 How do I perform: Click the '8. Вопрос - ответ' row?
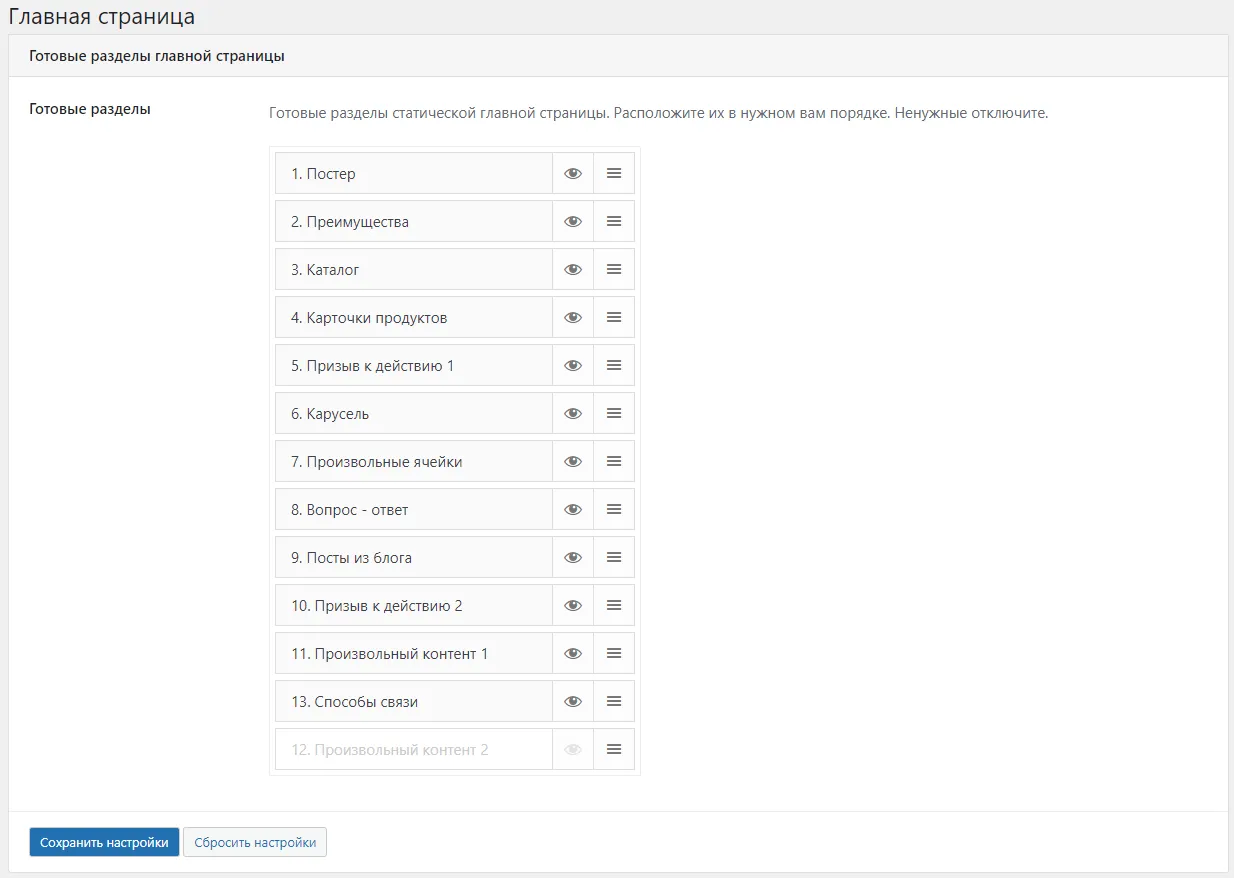pyautogui.click(x=414, y=509)
